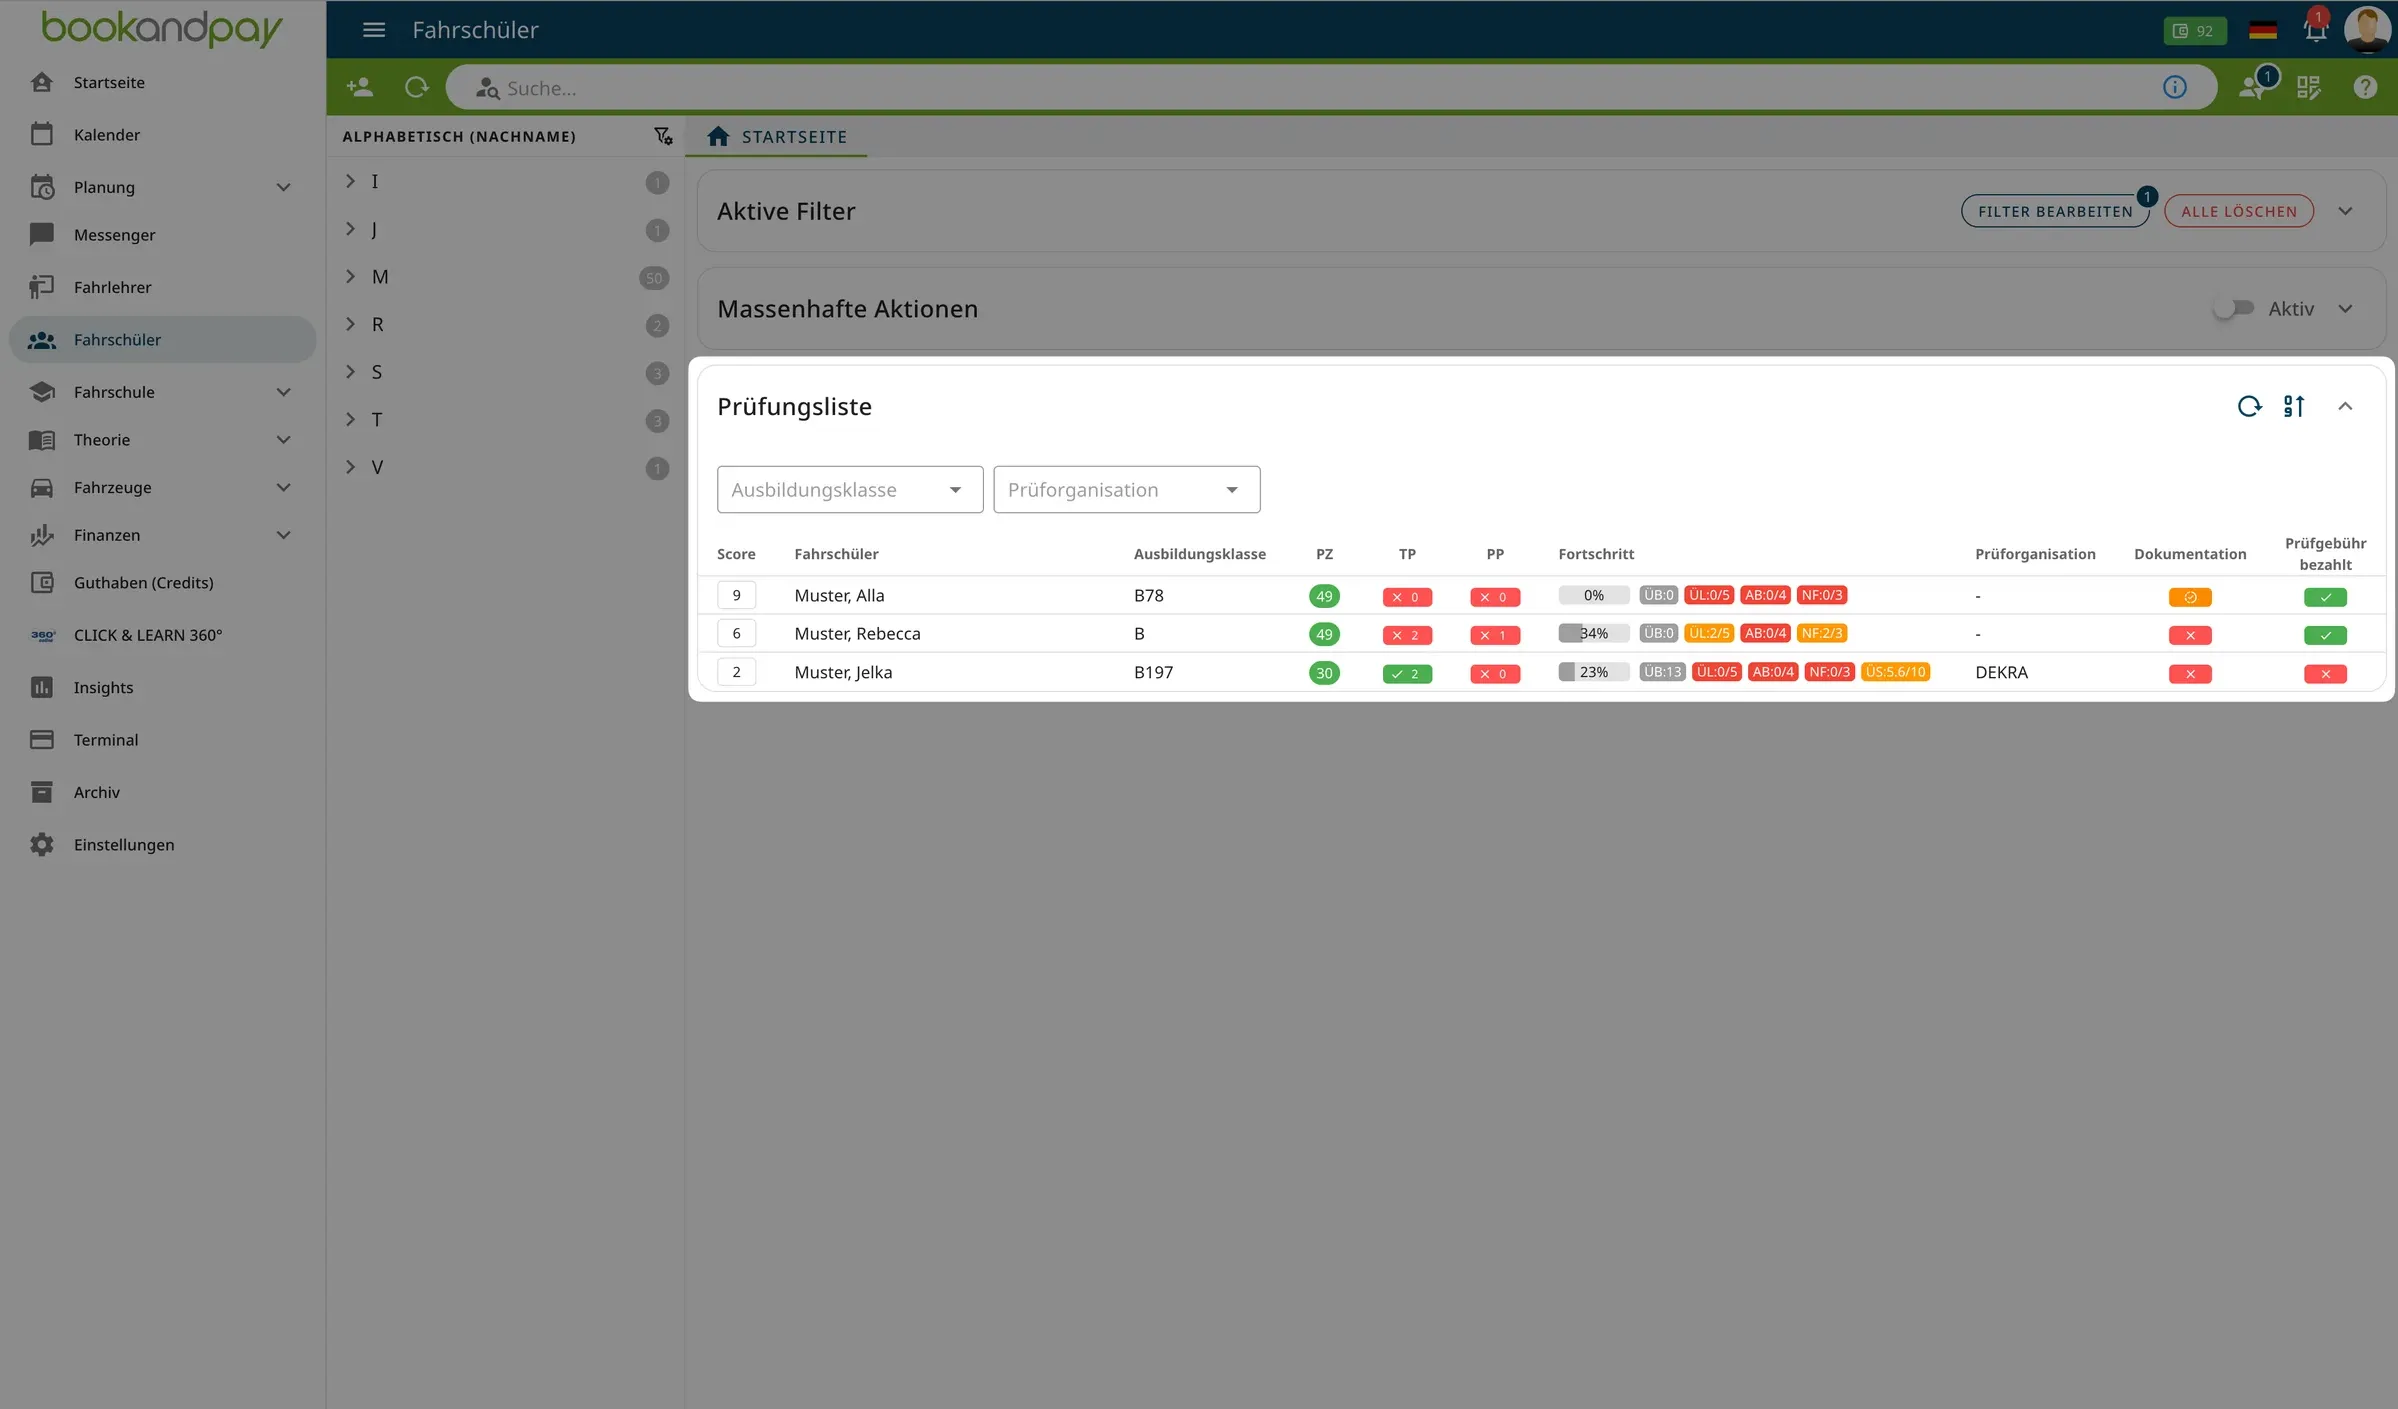Open the Prüforganisation dropdown
Viewport: 2398px width, 1409px height.
click(1127, 489)
